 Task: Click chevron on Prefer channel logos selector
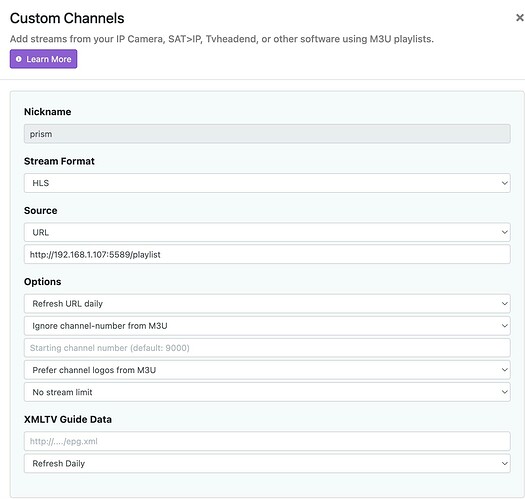[x=504, y=370]
